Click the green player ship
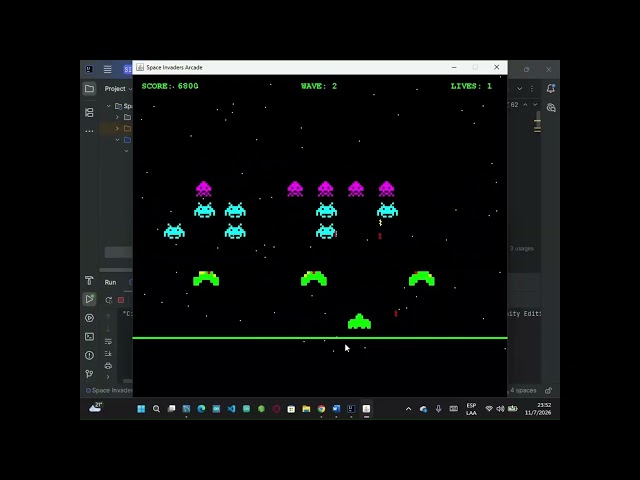The image size is (640, 480). click(x=359, y=321)
